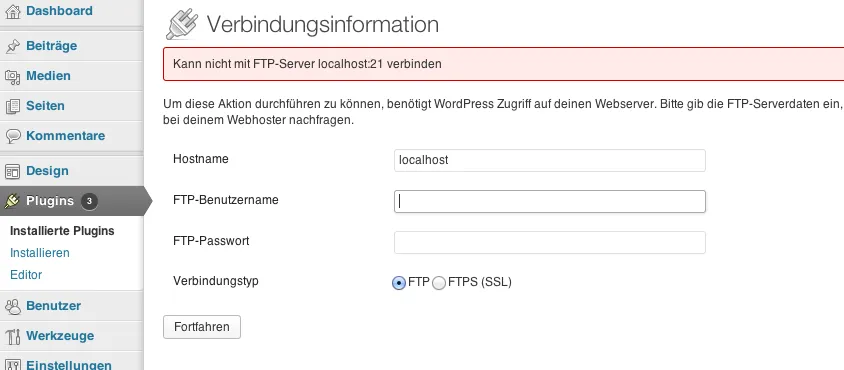
Task: Click the Seiten pages icon
Action: (12, 106)
